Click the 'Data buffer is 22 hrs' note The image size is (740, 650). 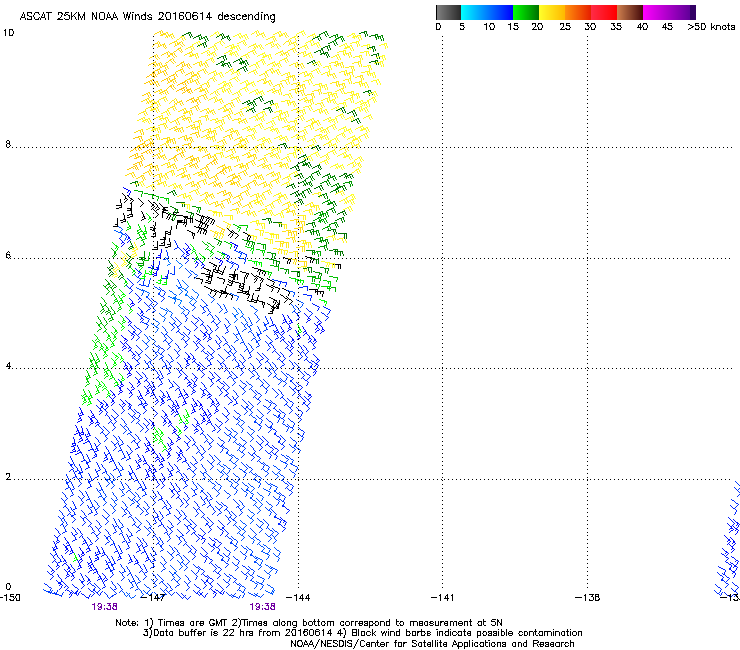(x=362, y=633)
